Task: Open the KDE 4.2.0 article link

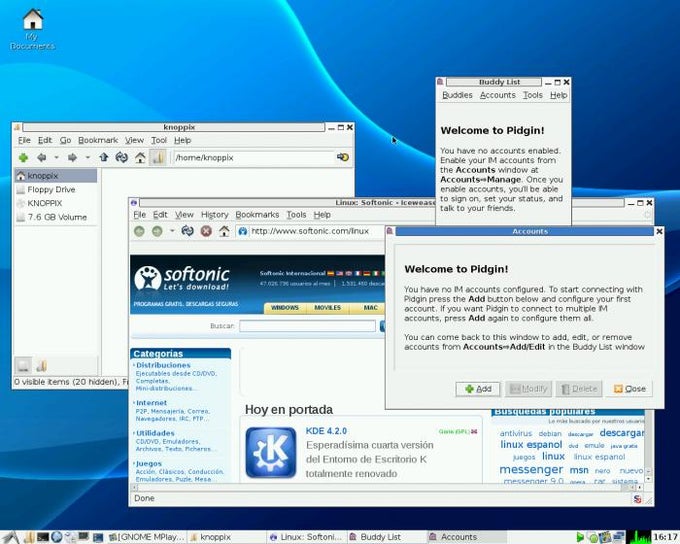Action: 326,431
